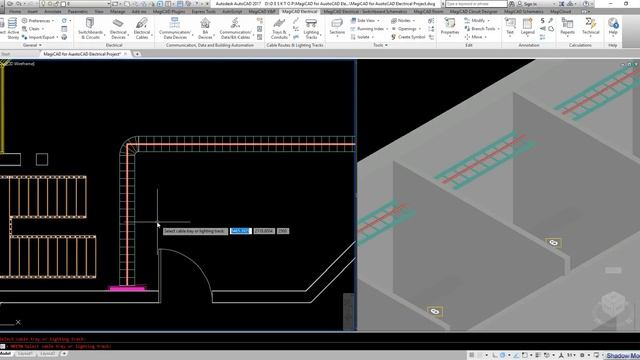Toggle object snap in status bar

click(524, 355)
